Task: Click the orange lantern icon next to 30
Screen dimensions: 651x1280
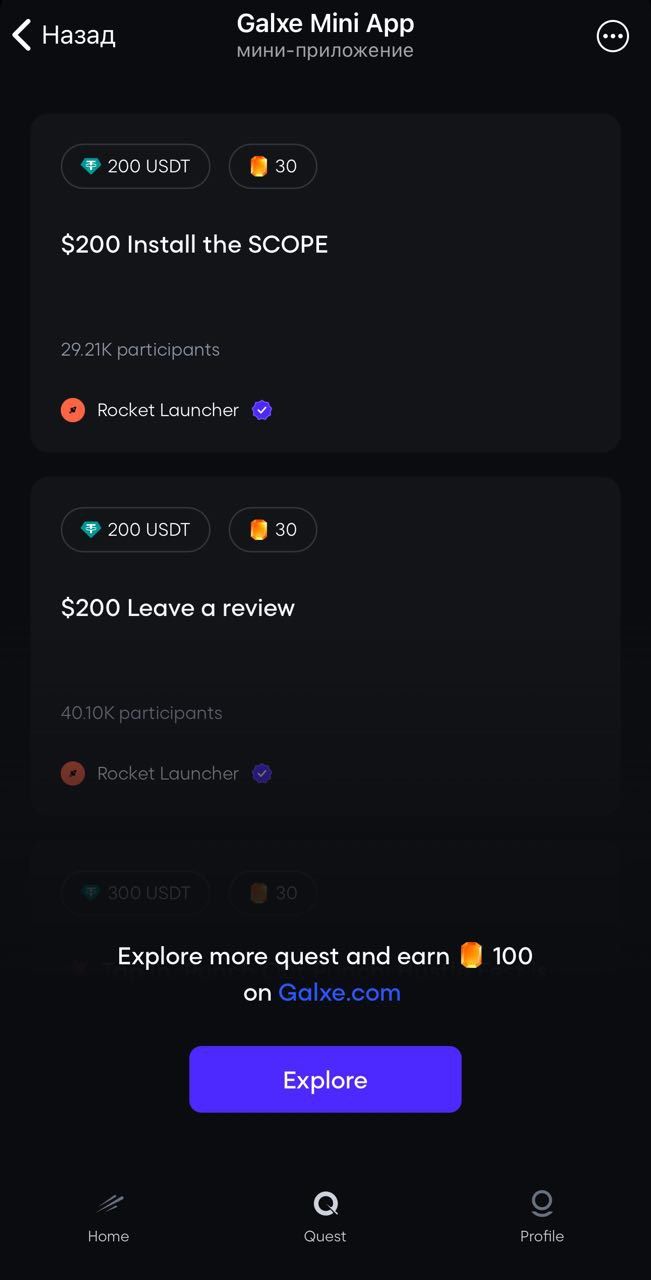Action: [x=259, y=166]
